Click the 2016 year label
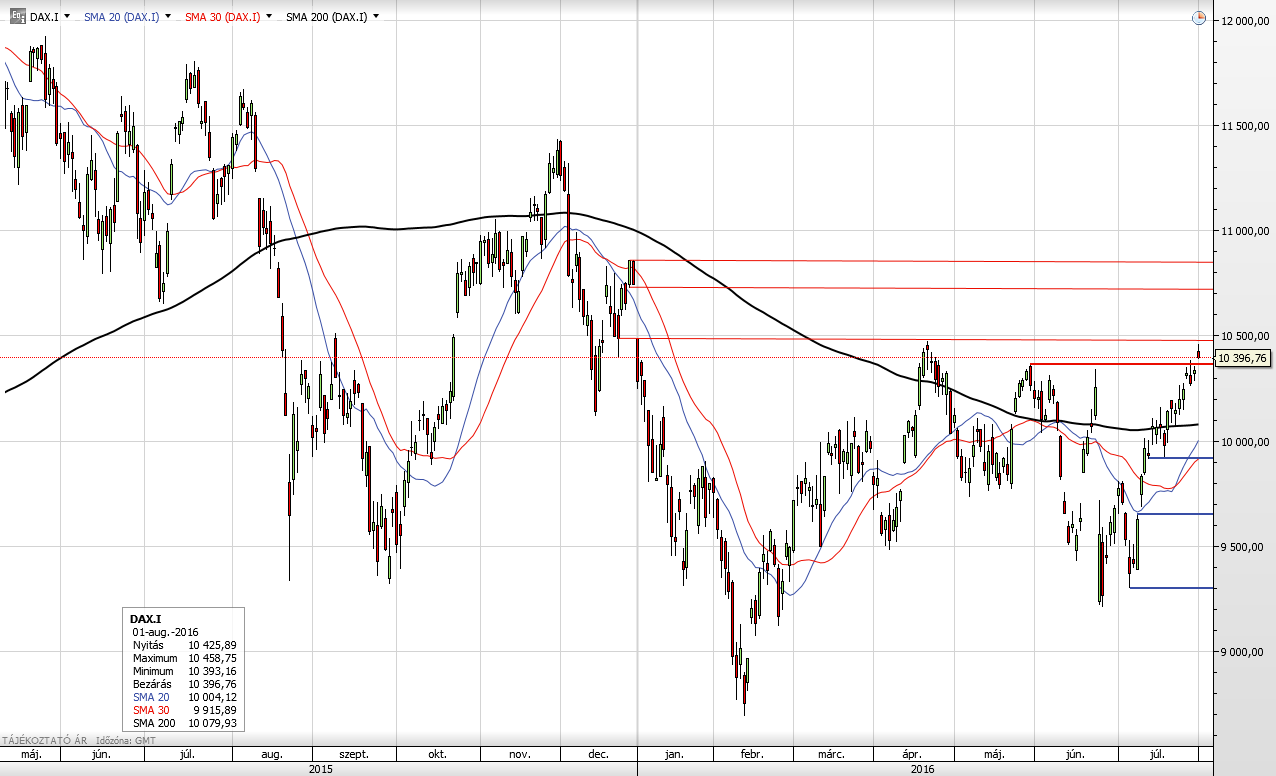1276x776 pixels. (x=923, y=769)
